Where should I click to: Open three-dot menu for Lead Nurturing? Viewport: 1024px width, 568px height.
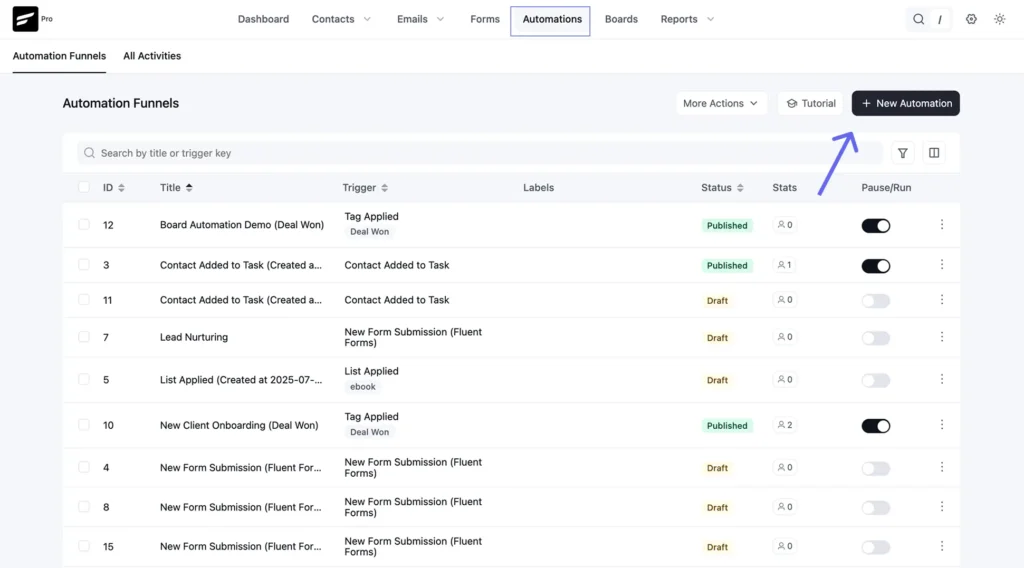coord(942,337)
